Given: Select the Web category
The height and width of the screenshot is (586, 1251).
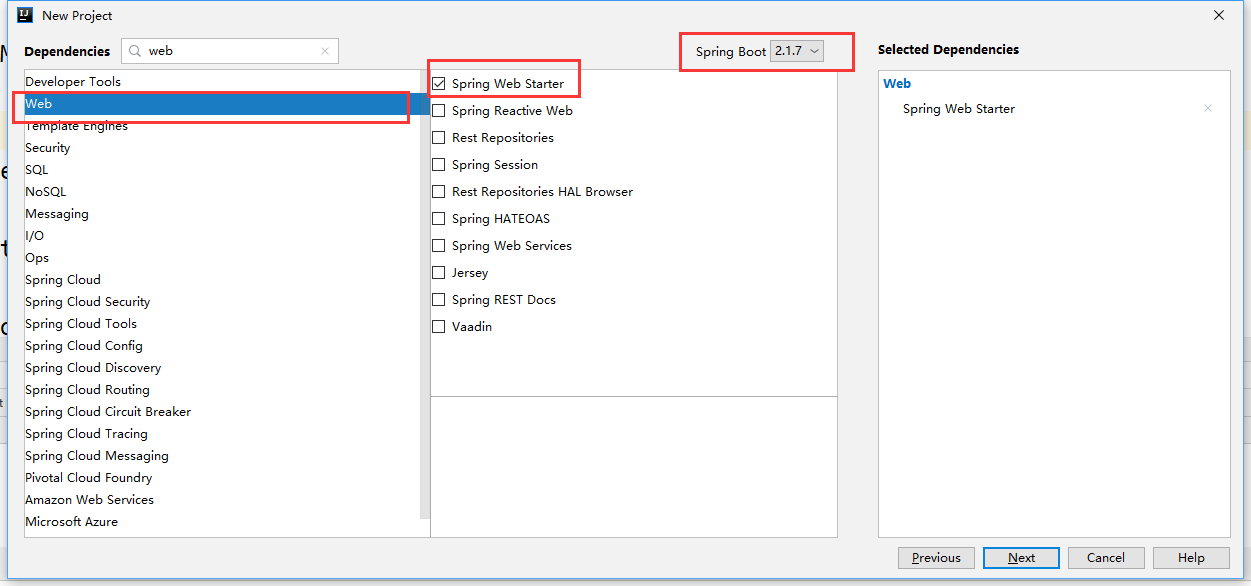Looking at the screenshot, I should [x=223, y=104].
